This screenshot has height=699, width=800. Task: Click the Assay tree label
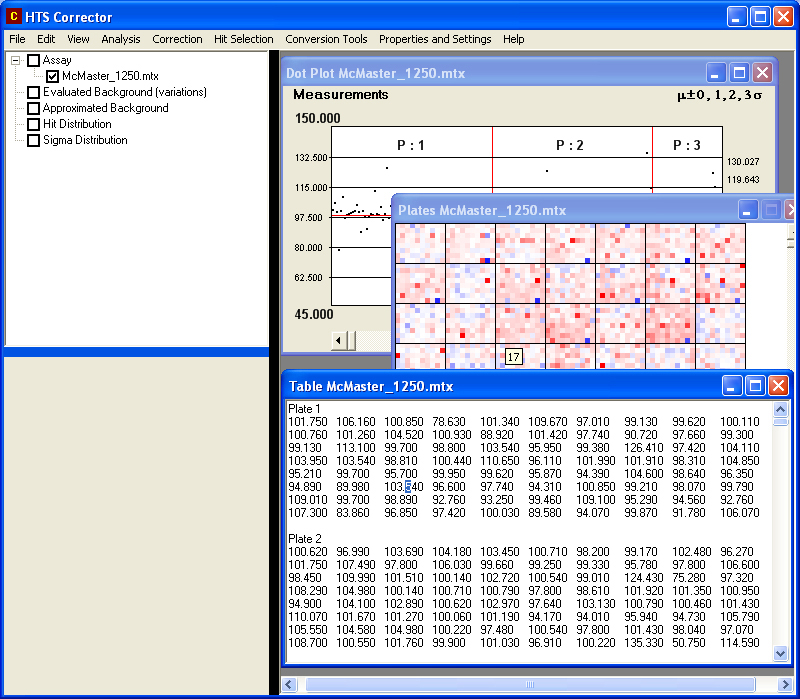[x=57, y=60]
